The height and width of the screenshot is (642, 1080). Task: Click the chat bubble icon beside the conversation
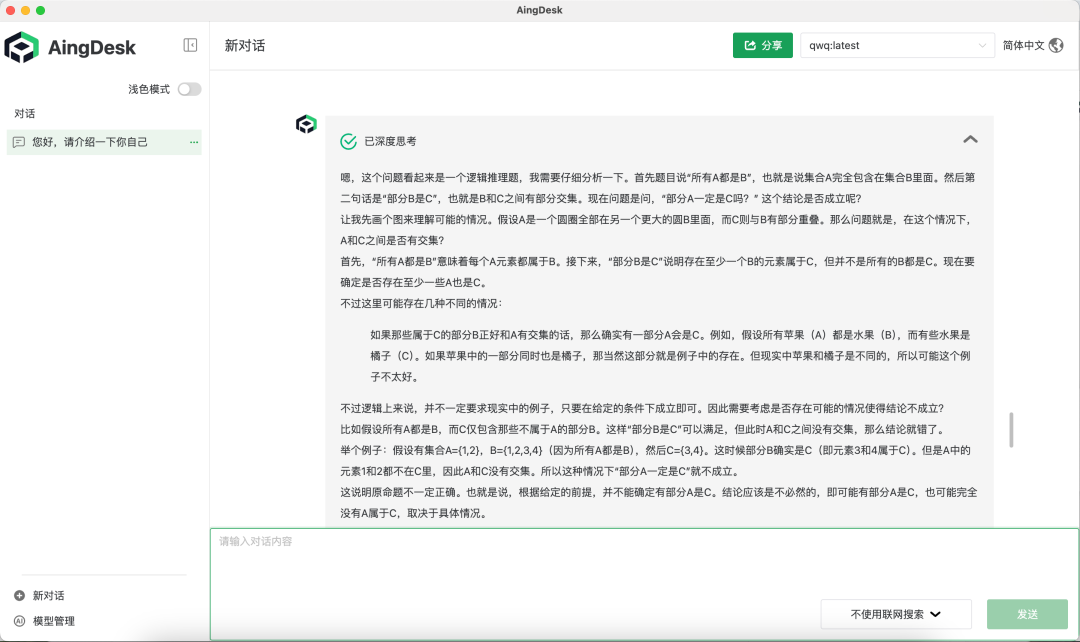19,142
